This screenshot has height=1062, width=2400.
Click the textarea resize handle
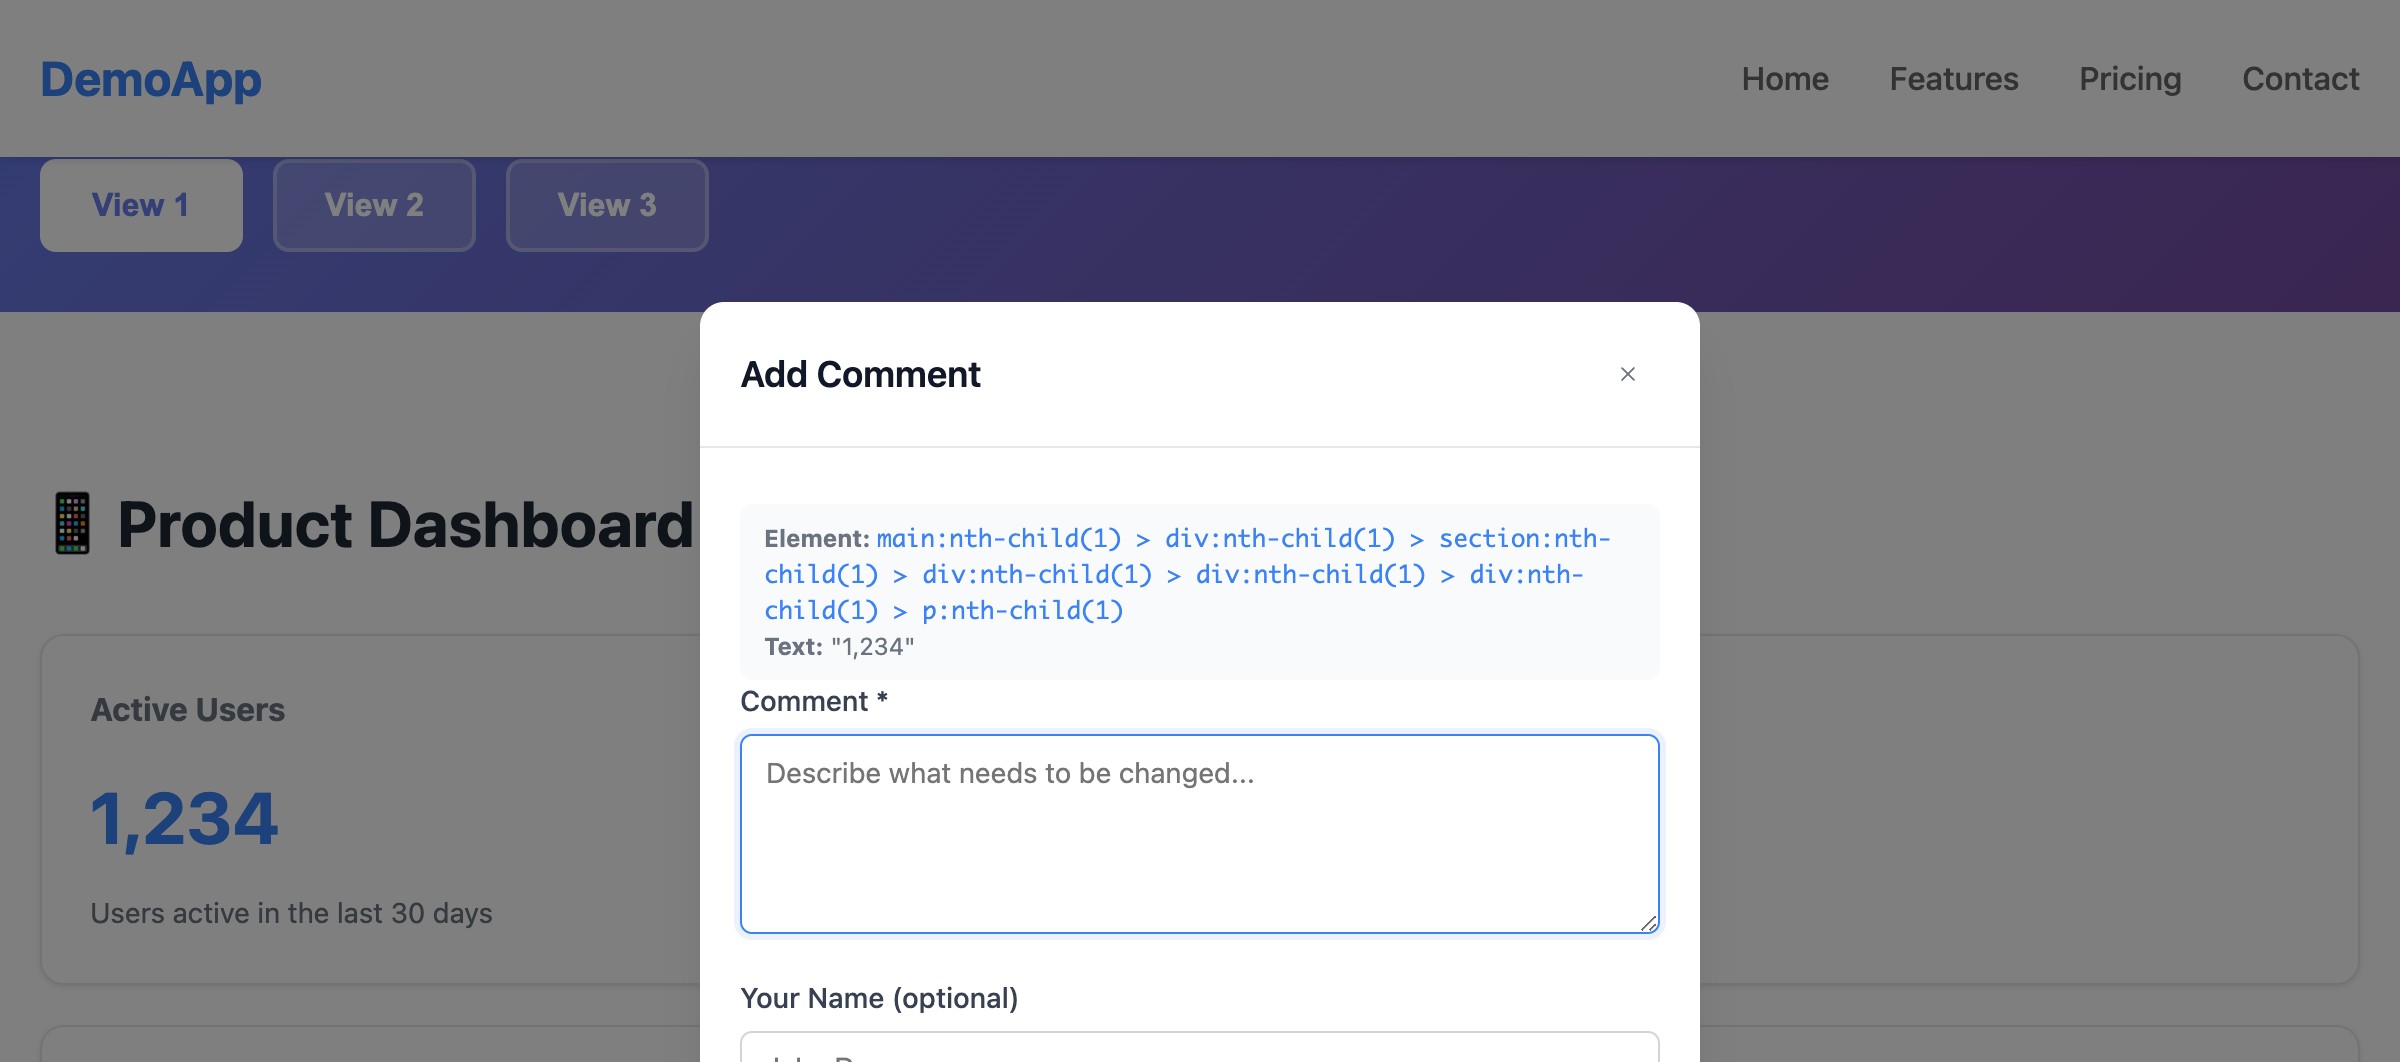(x=1650, y=925)
